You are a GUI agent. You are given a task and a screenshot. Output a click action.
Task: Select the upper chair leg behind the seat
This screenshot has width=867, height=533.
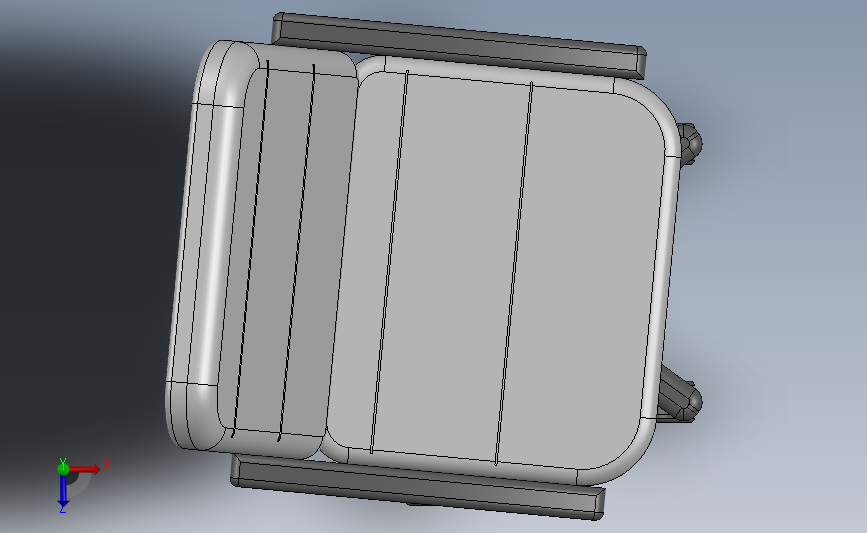689,143
